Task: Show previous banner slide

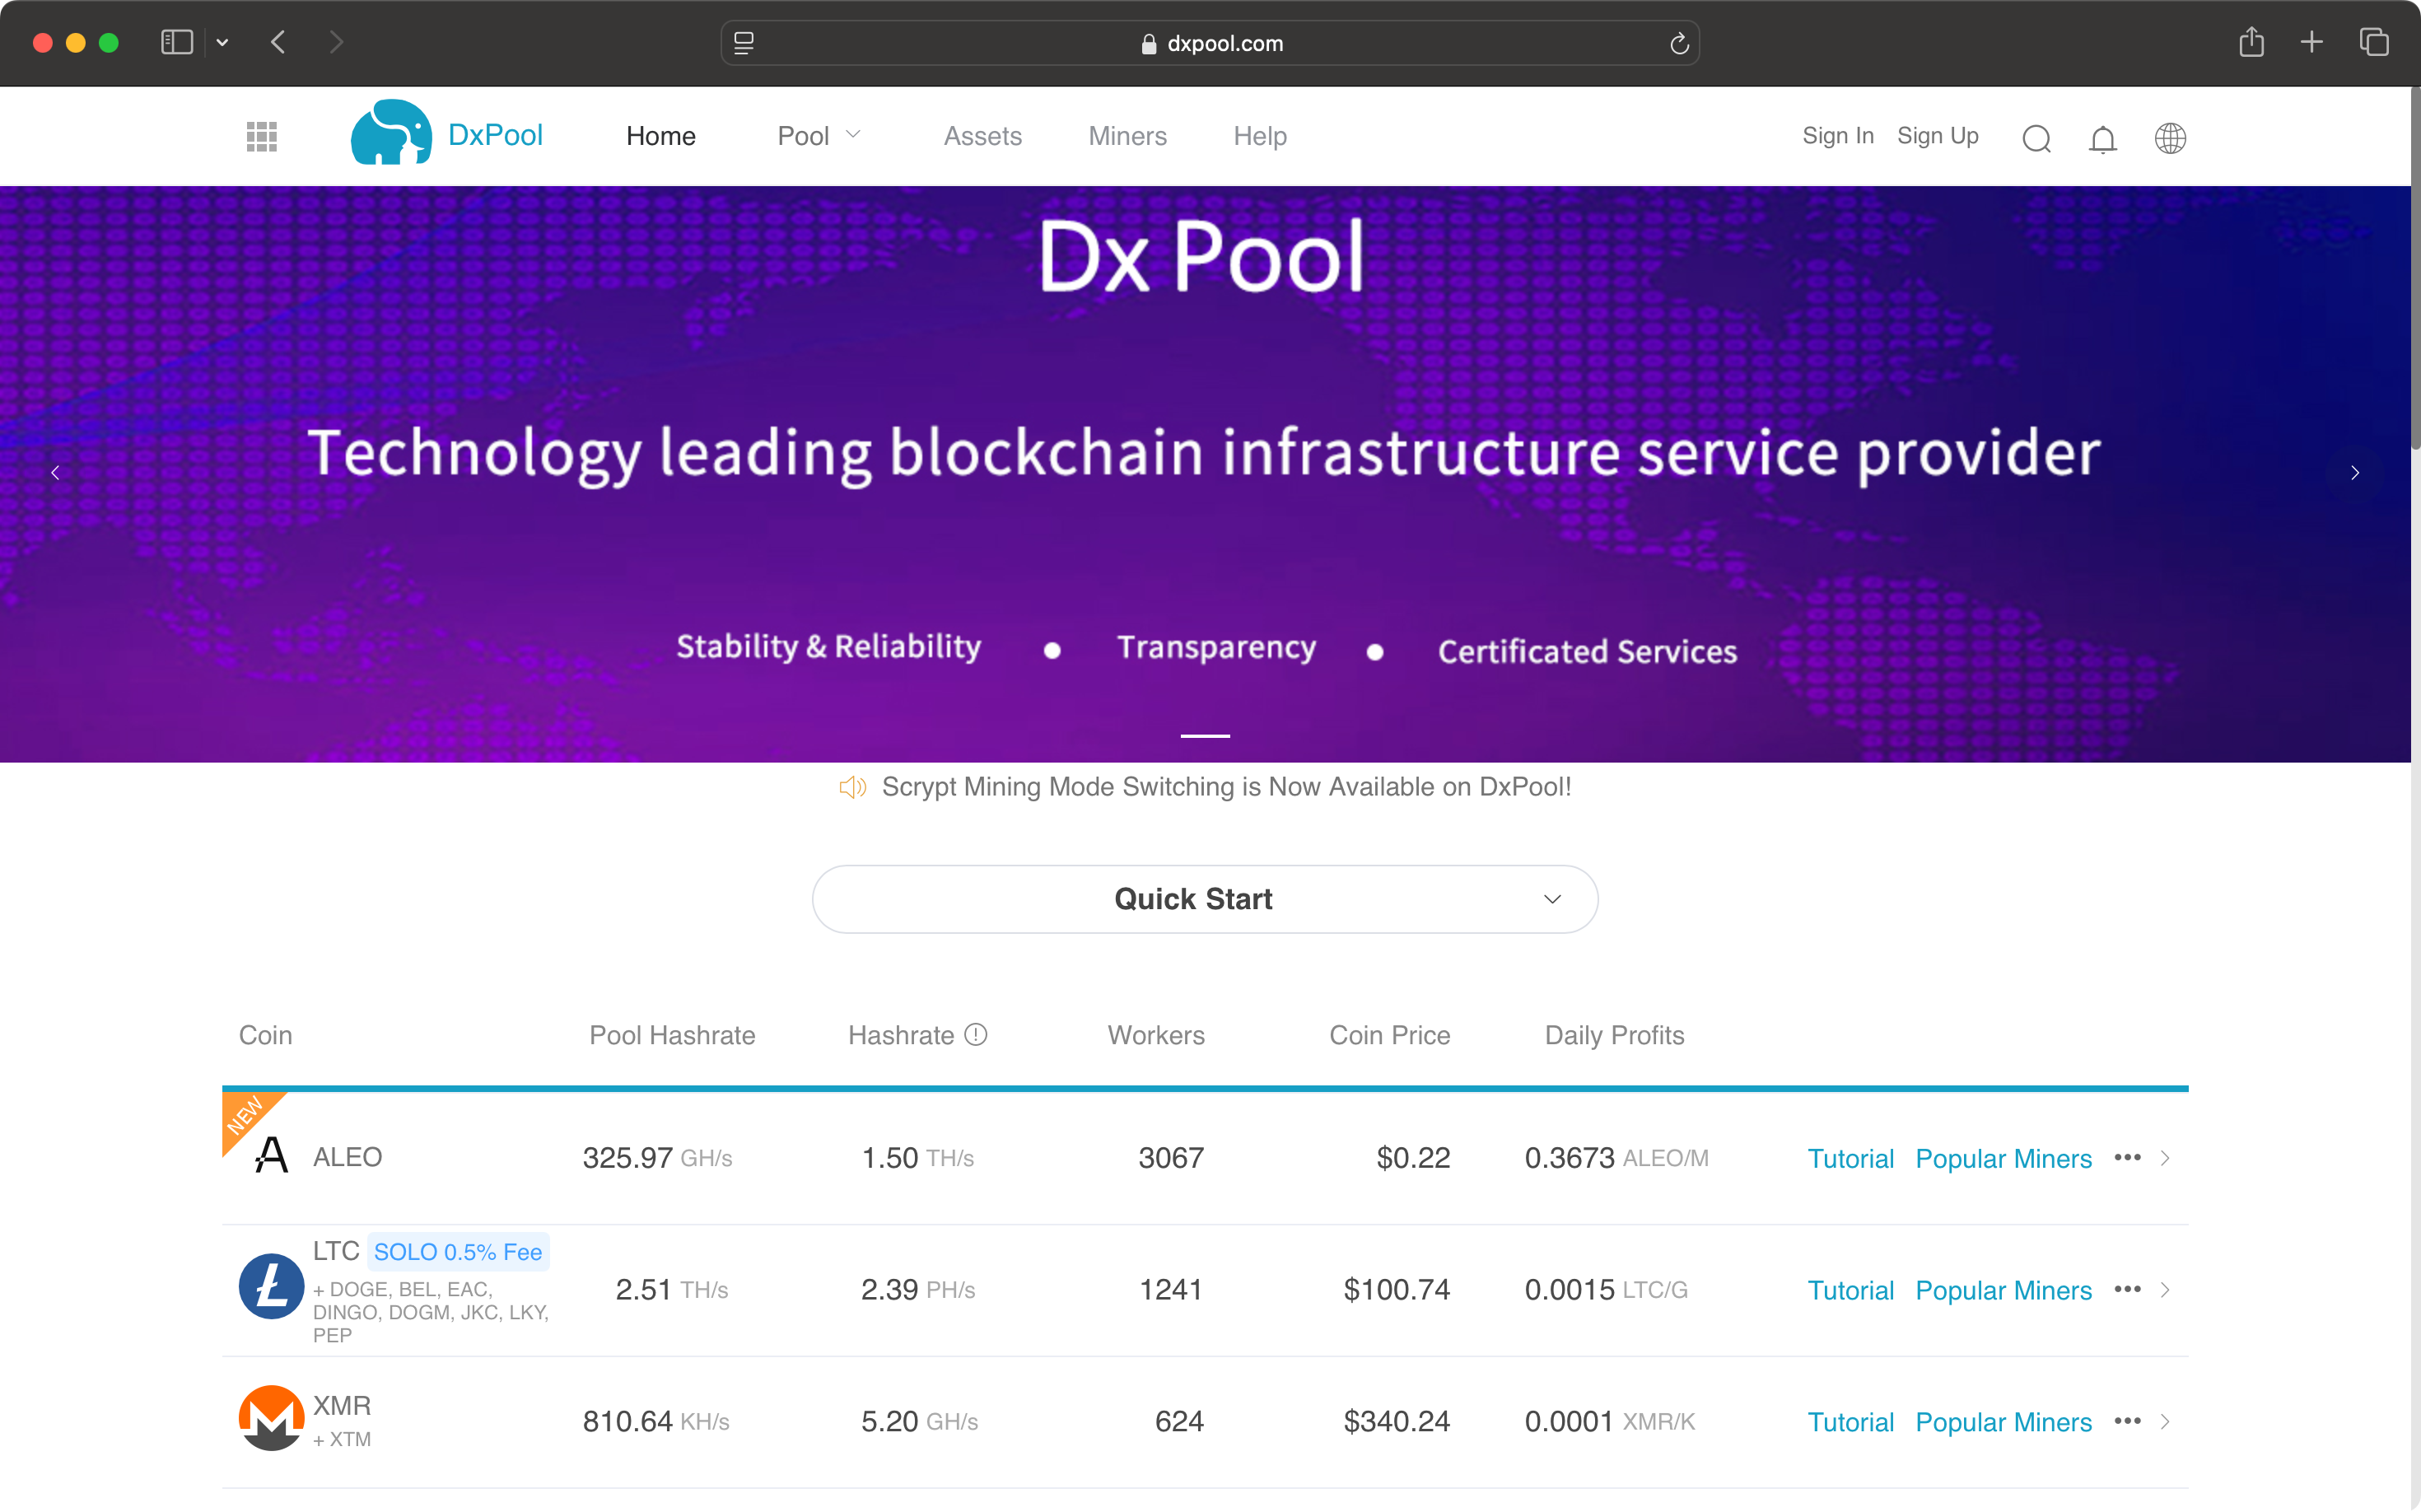Action: pos(55,473)
